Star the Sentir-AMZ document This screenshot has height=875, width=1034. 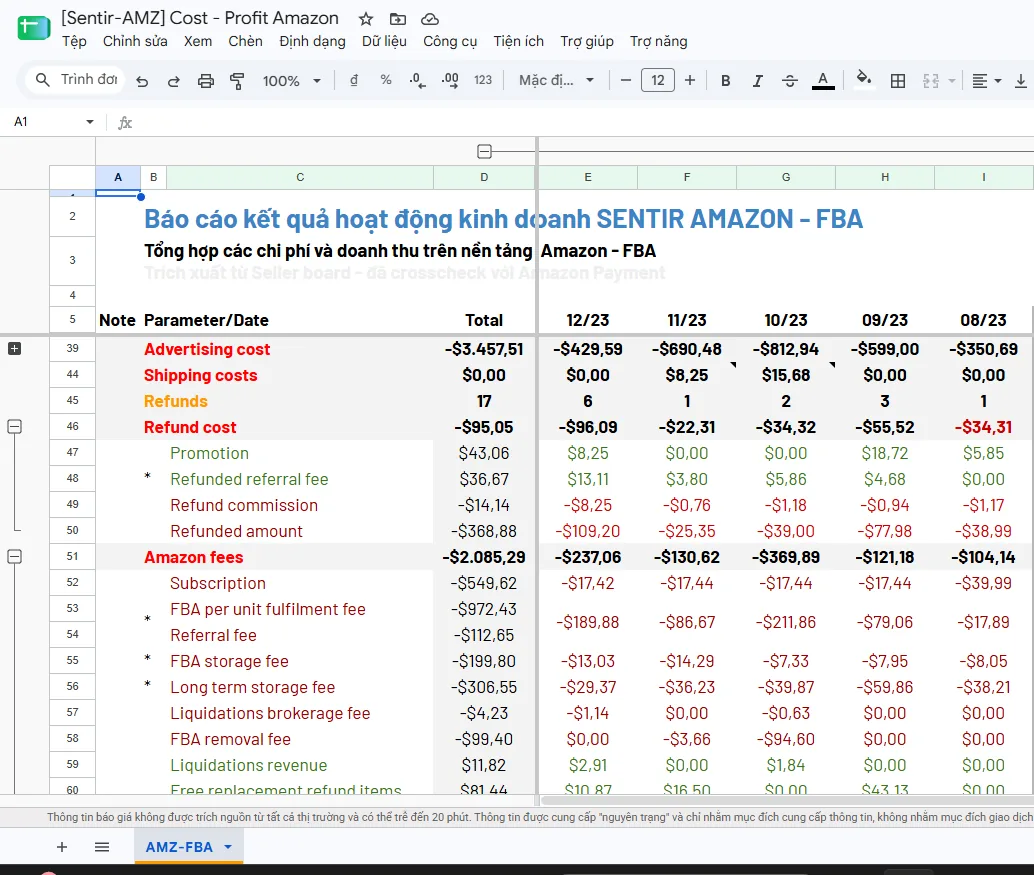[366, 19]
